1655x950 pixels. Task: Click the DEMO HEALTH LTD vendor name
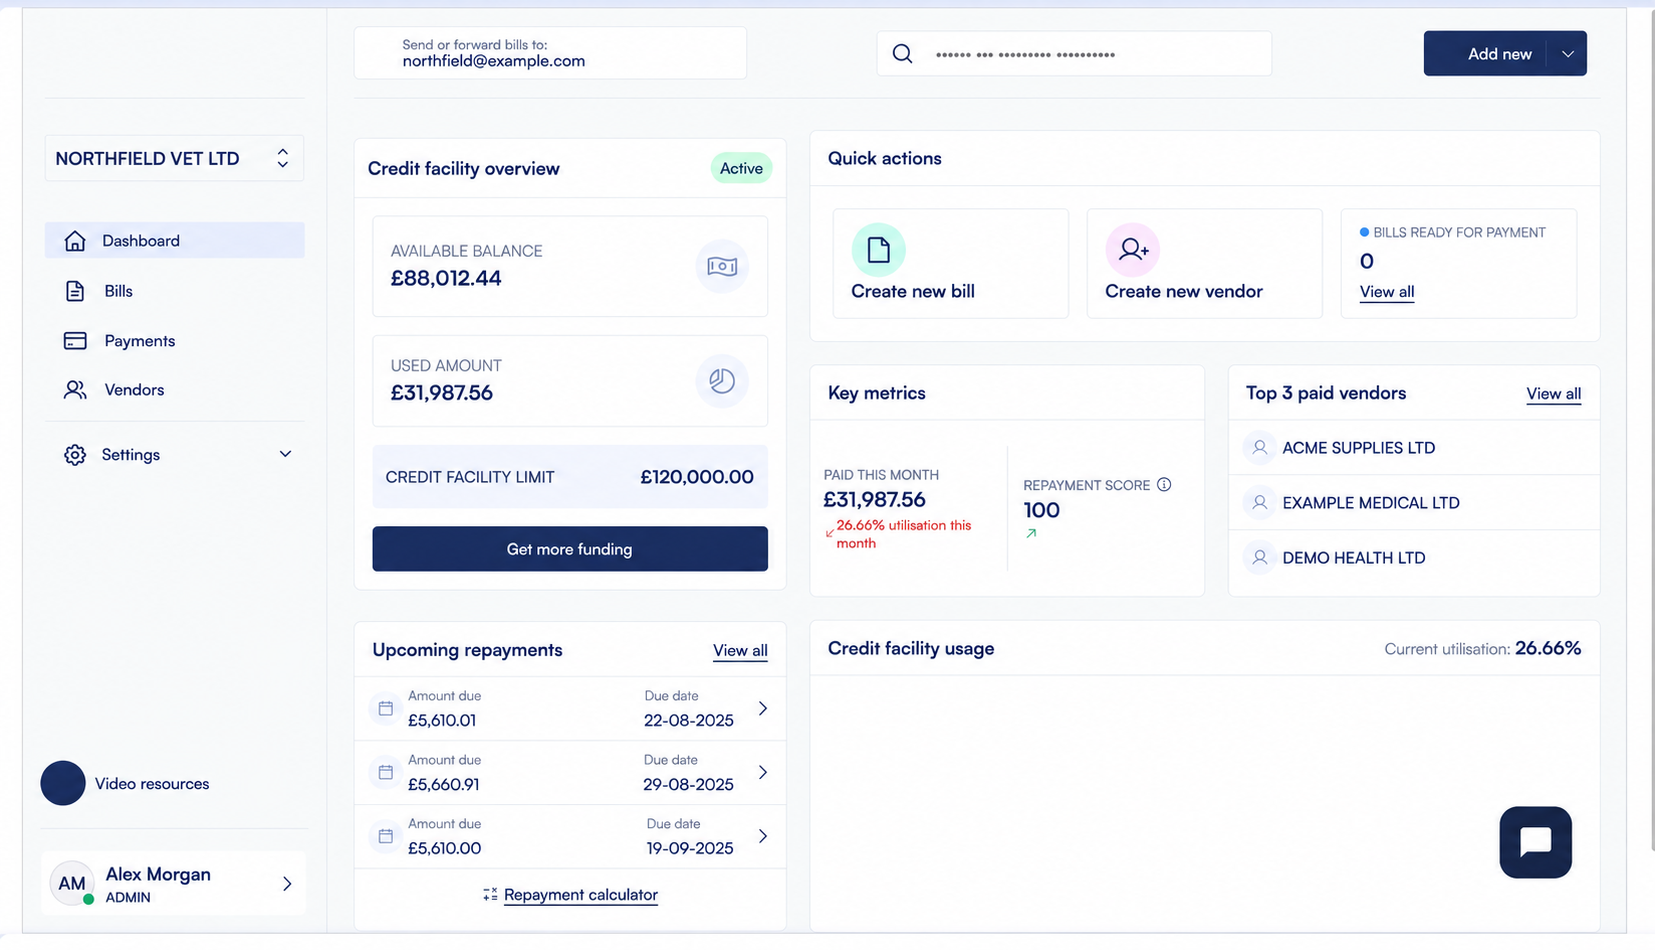click(x=1354, y=558)
